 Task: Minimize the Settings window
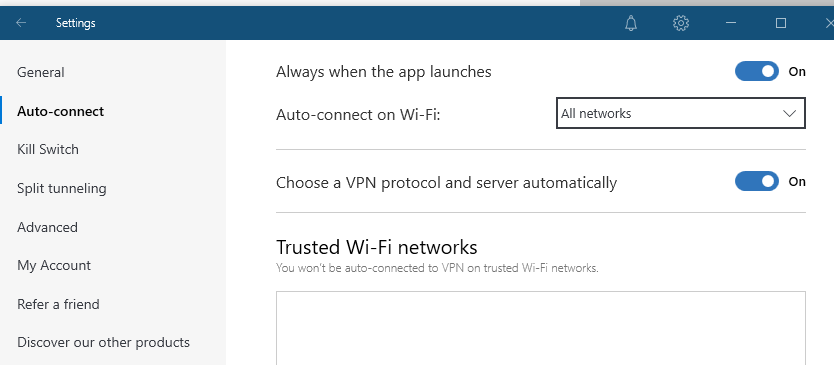pos(731,23)
